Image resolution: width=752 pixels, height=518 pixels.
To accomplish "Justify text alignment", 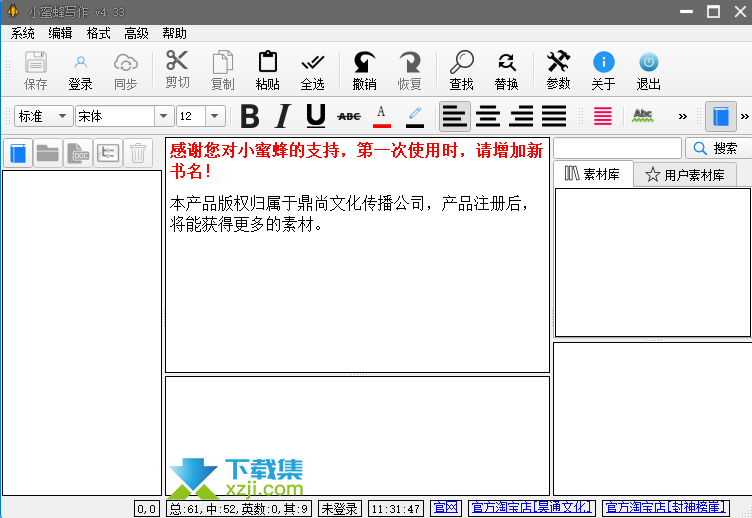I will click(x=554, y=116).
